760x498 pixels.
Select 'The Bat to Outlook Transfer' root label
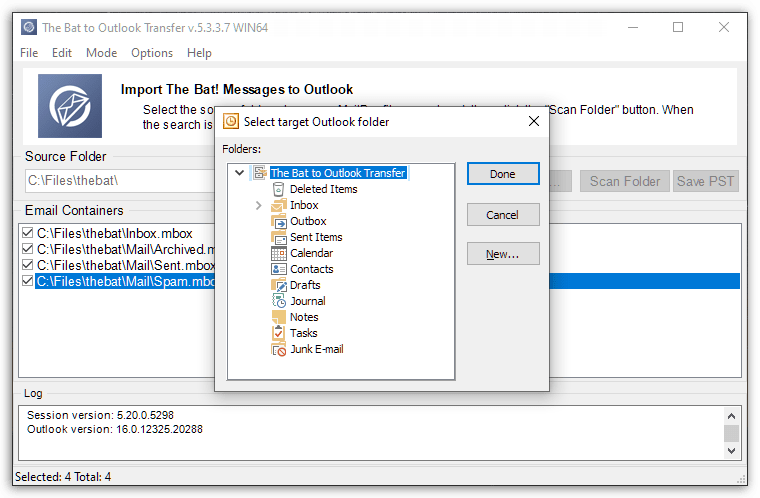point(338,173)
